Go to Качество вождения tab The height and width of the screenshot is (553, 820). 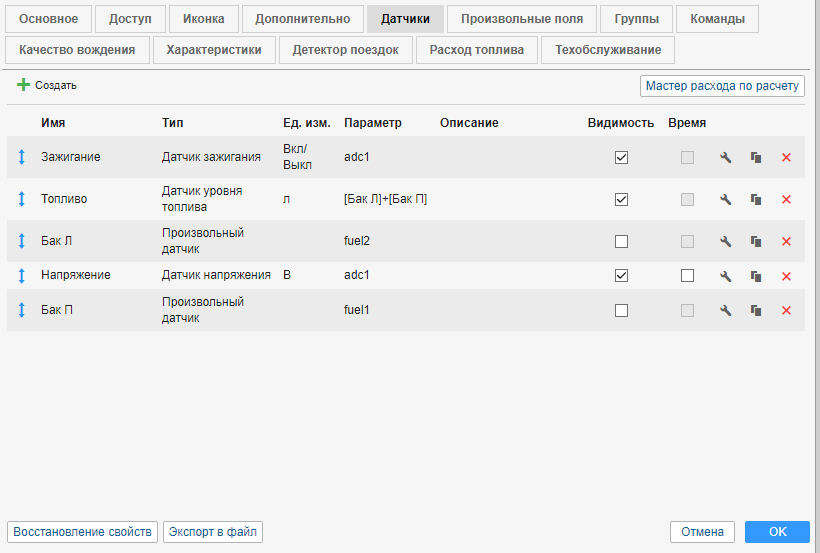click(77, 50)
